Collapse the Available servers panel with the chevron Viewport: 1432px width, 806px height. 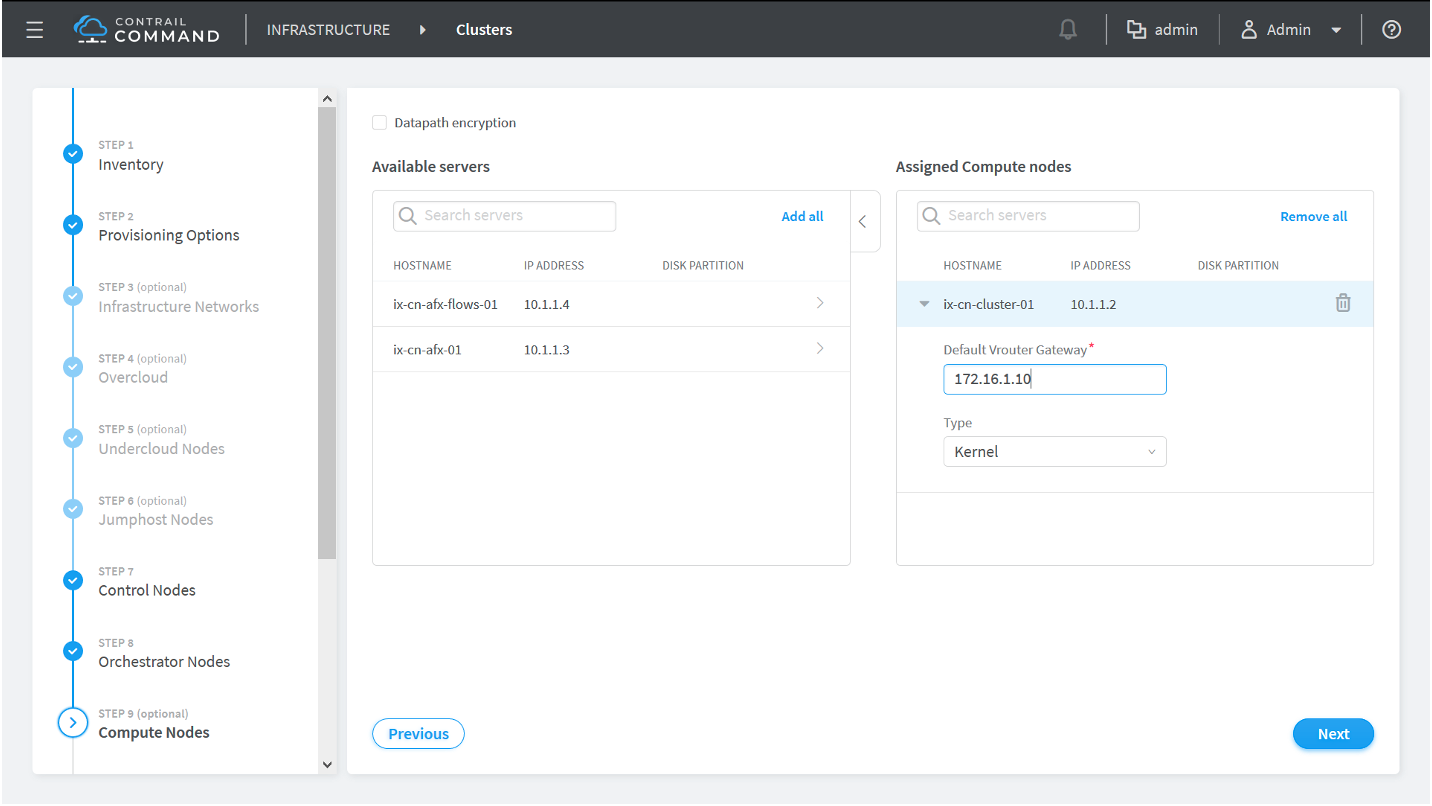[863, 222]
